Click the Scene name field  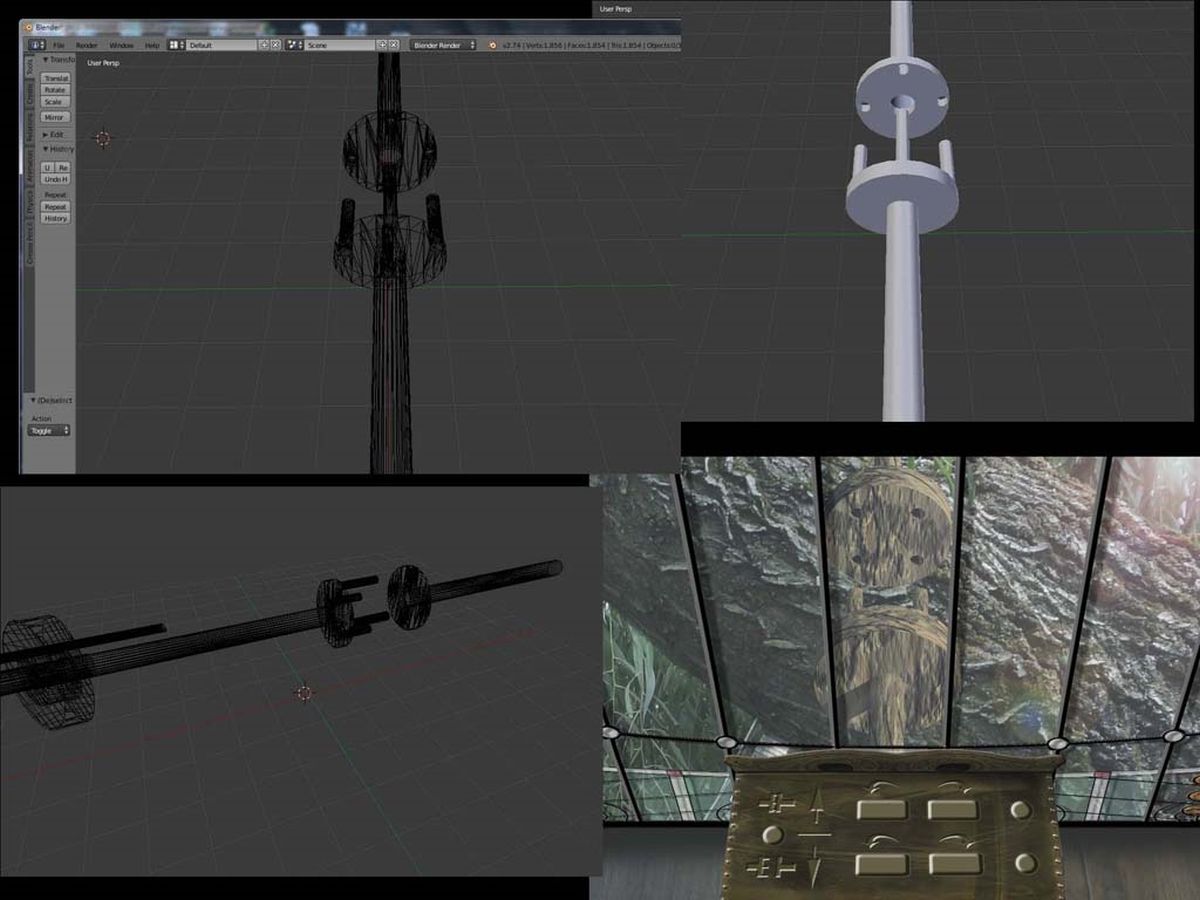(x=339, y=45)
